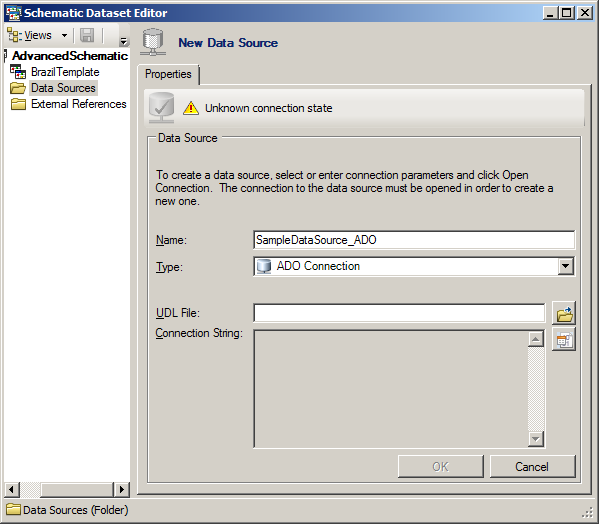Viewport: 599px width, 524px height.
Task: Select the AdvancedSchematic root node
Action: [x=70, y=56]
